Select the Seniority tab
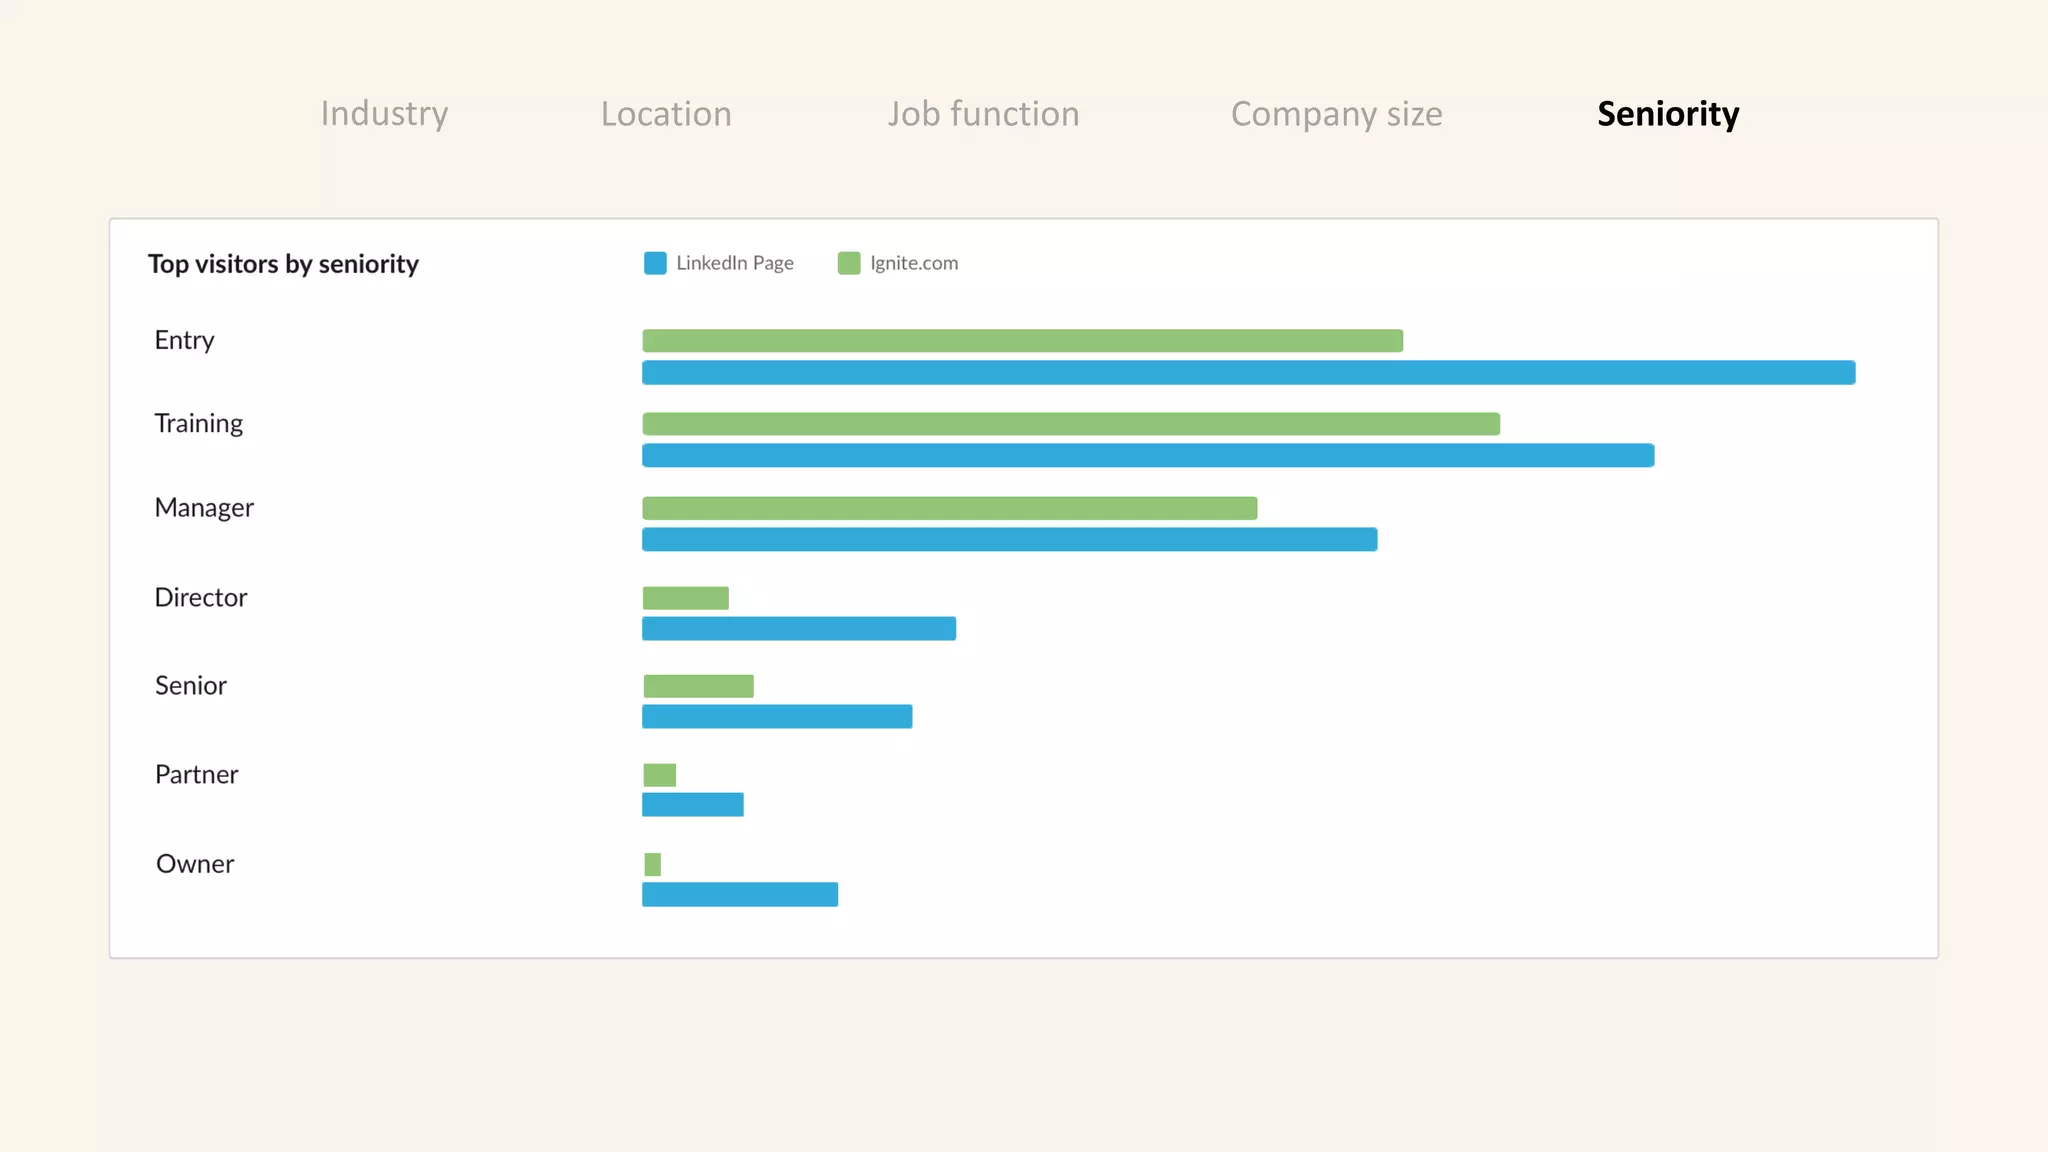The image size is (2048, 1152). point(1668,114)
